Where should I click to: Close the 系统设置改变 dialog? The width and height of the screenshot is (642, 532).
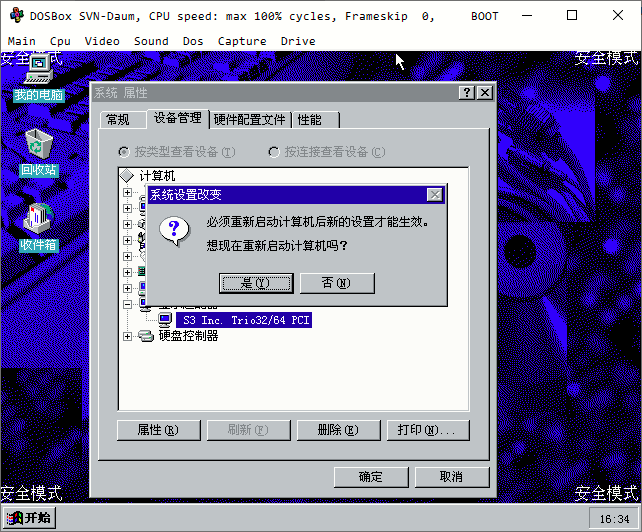tap(434, 195)
